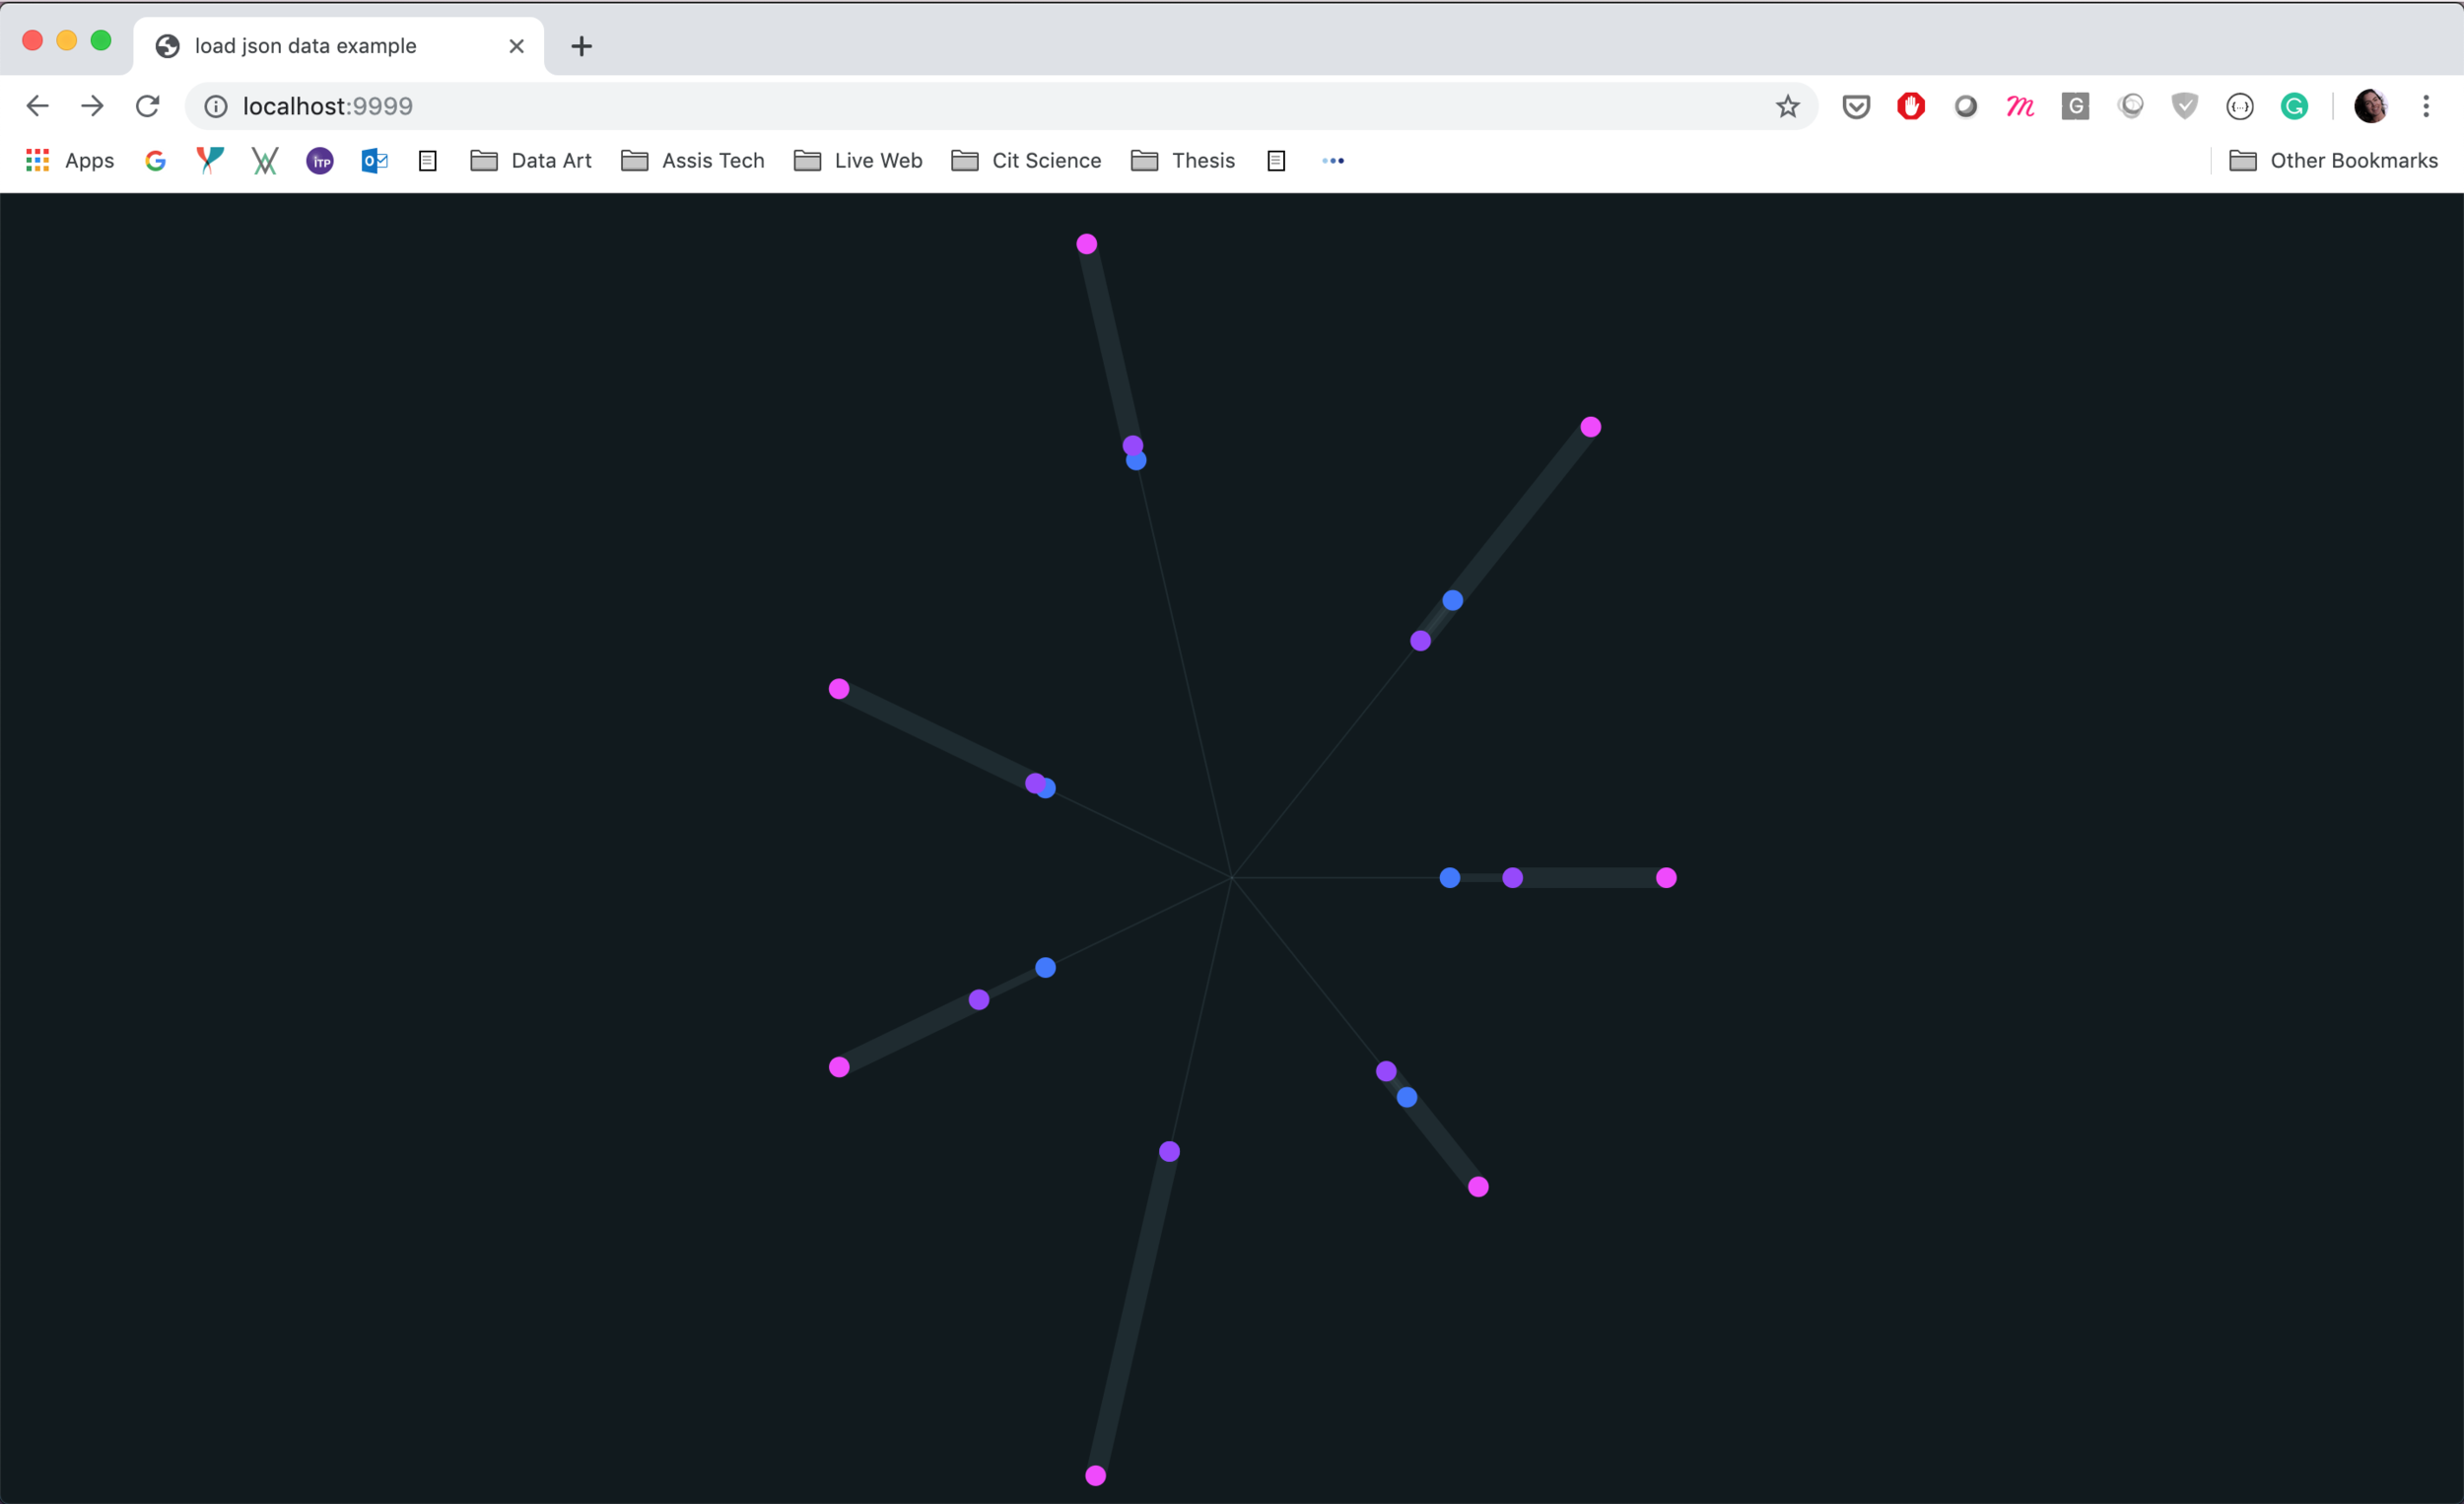Image resolution: width=2464 pixels, height=1504 pixels.
Task: Open the user profile avatar
Action: point(2370,106)
